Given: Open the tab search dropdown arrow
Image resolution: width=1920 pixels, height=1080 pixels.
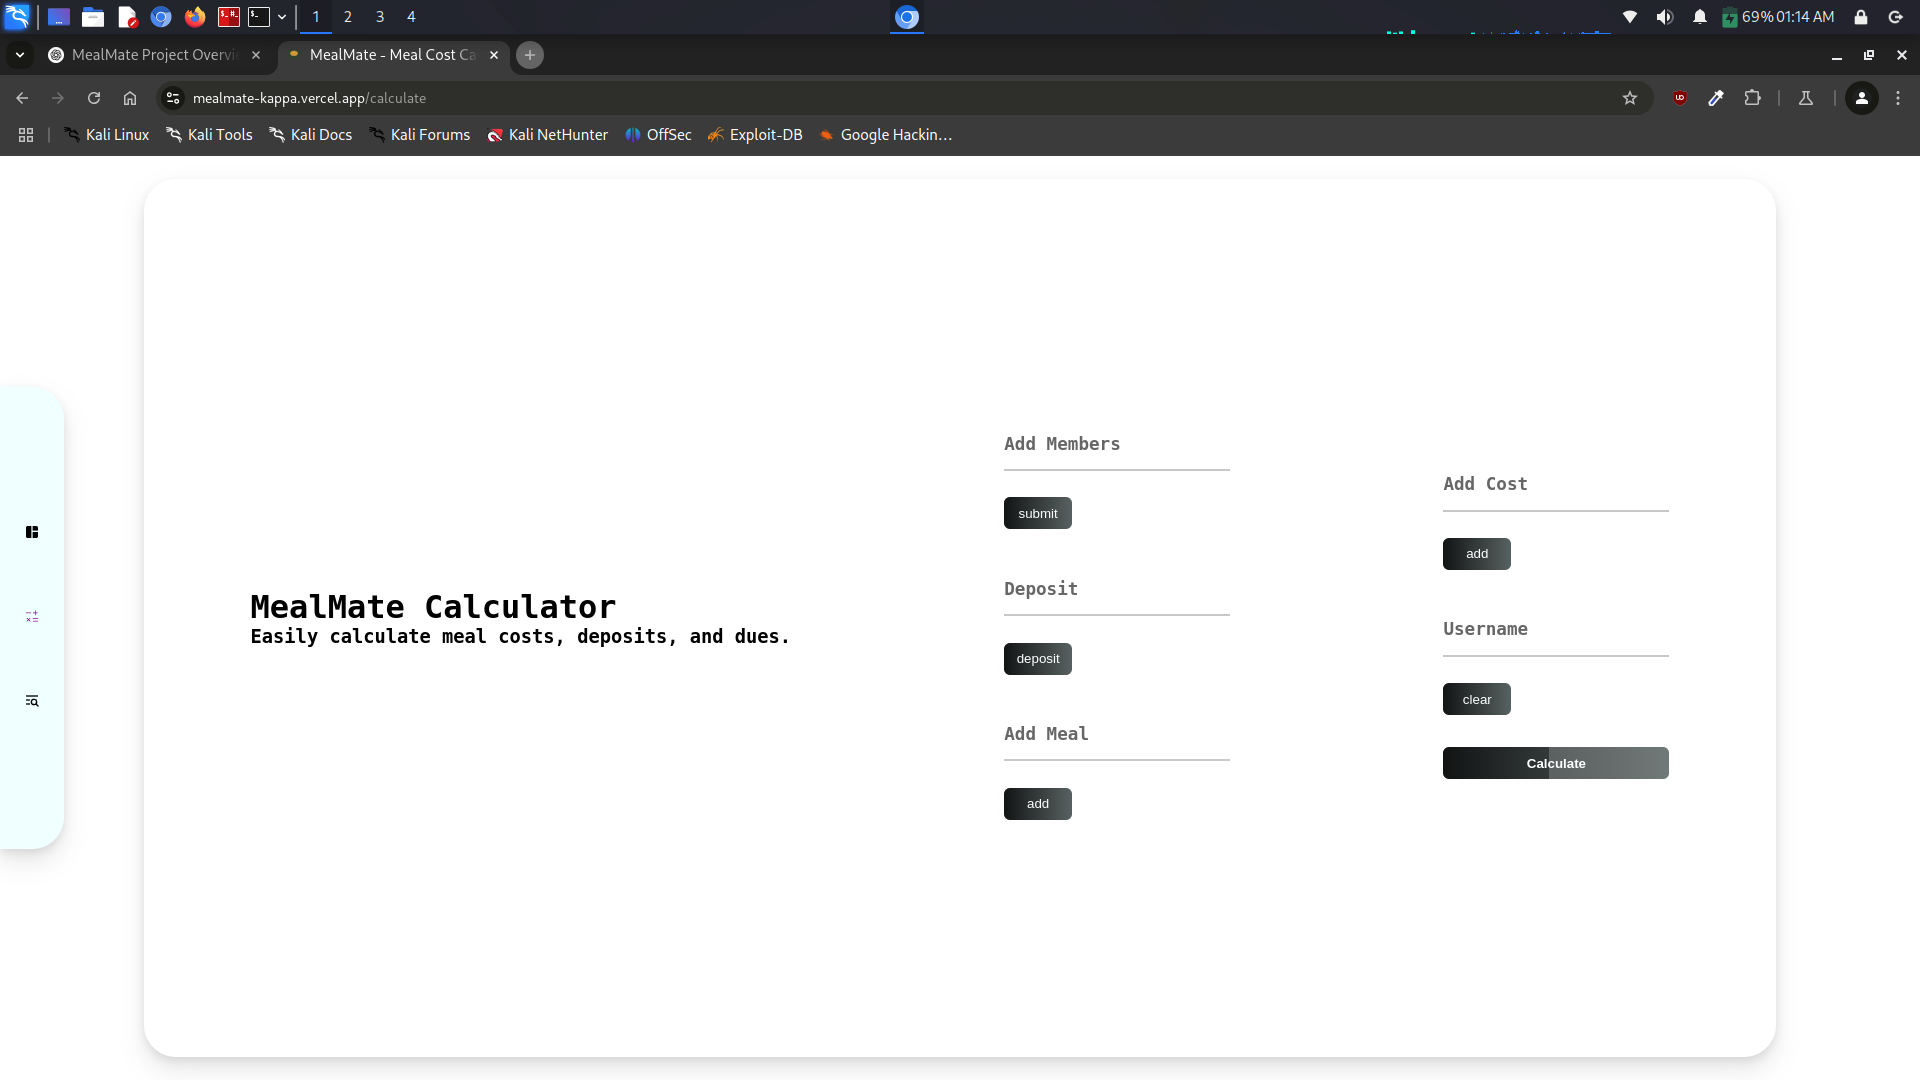Looking at the screenshot, I should (19, 55).
